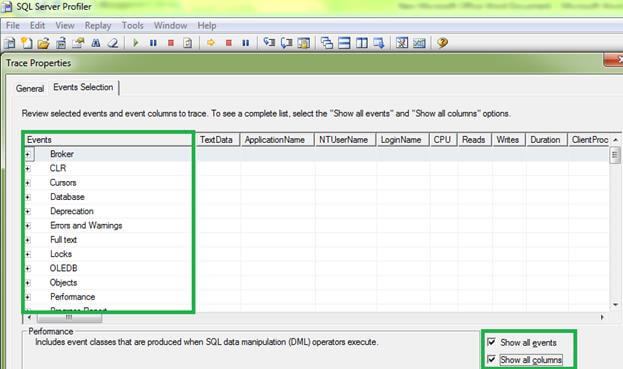
Task: Stop the trace next to its pause icon
Action: [171, 43]
